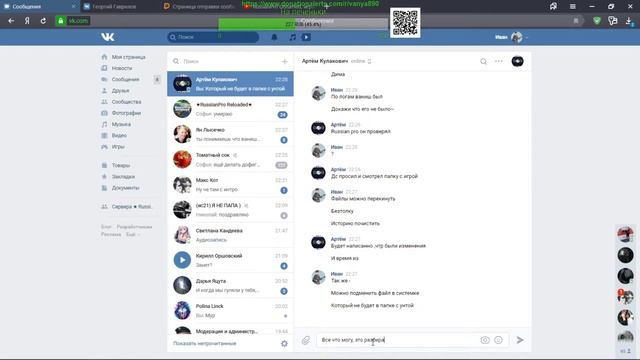Viewport: 640px width, 360px height.
Task: Open the browser hamburger menu icon
Action: 573,6
